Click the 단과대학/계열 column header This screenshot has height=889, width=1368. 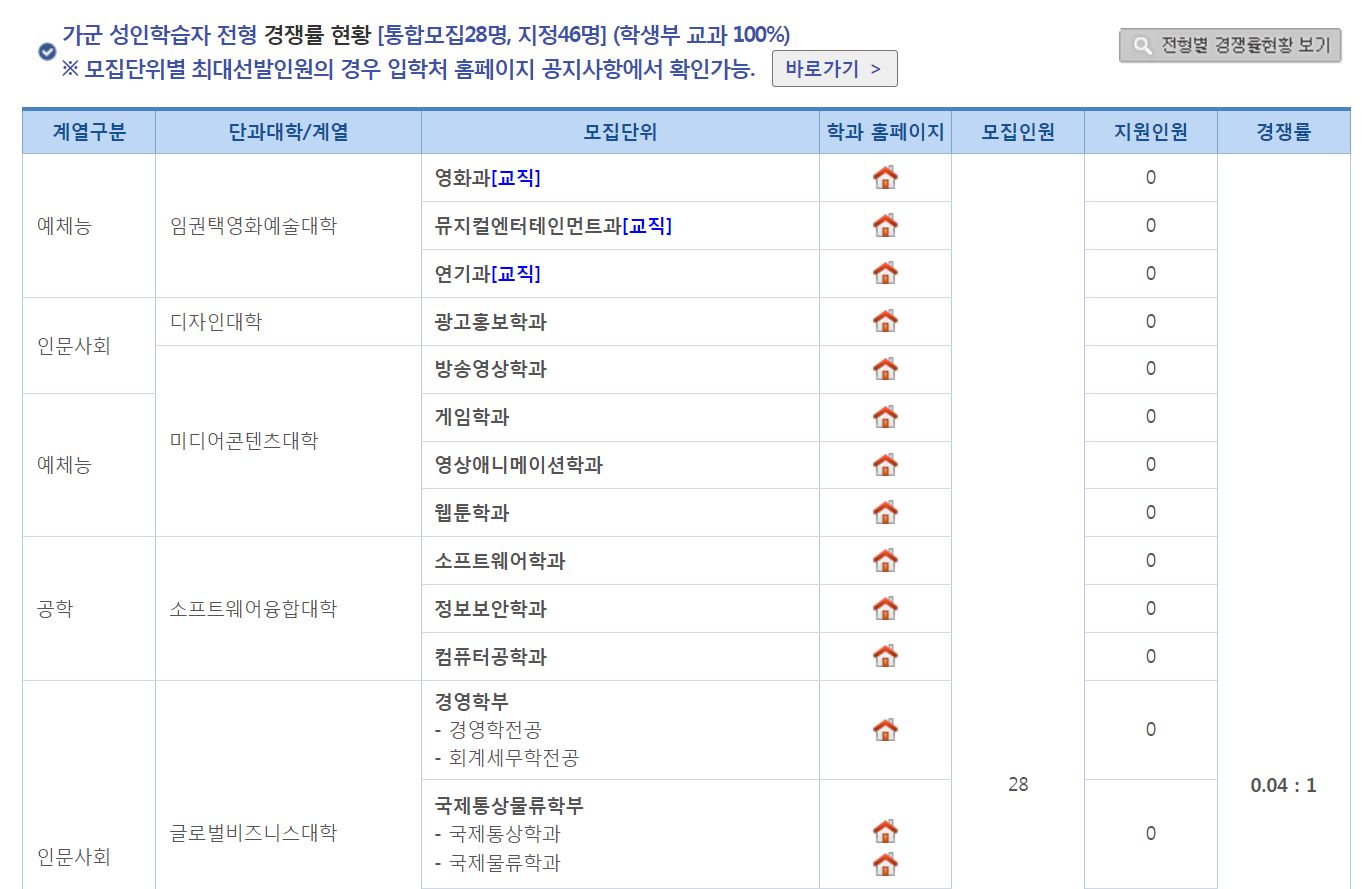click(x=289, y=132)
